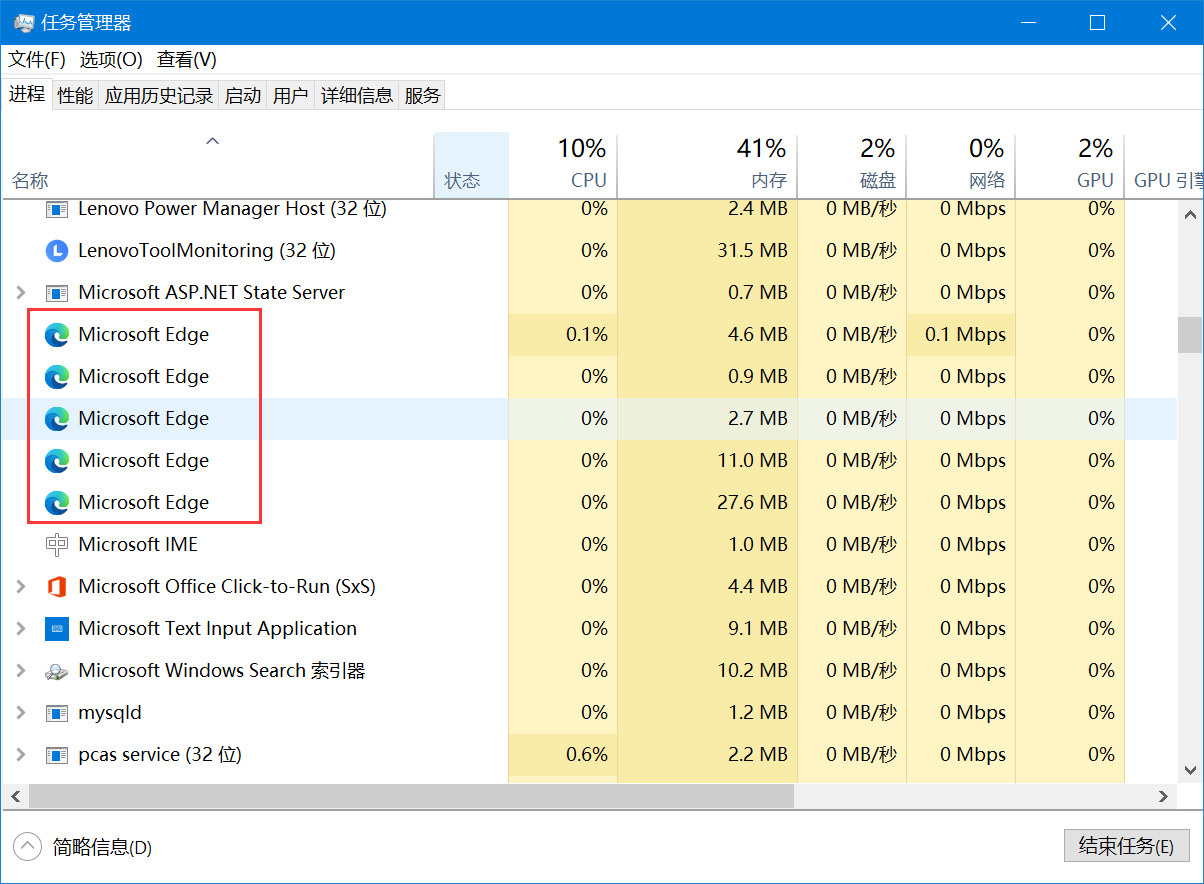Sort by the 状态 column header
1204x884 pixels.
471,166
